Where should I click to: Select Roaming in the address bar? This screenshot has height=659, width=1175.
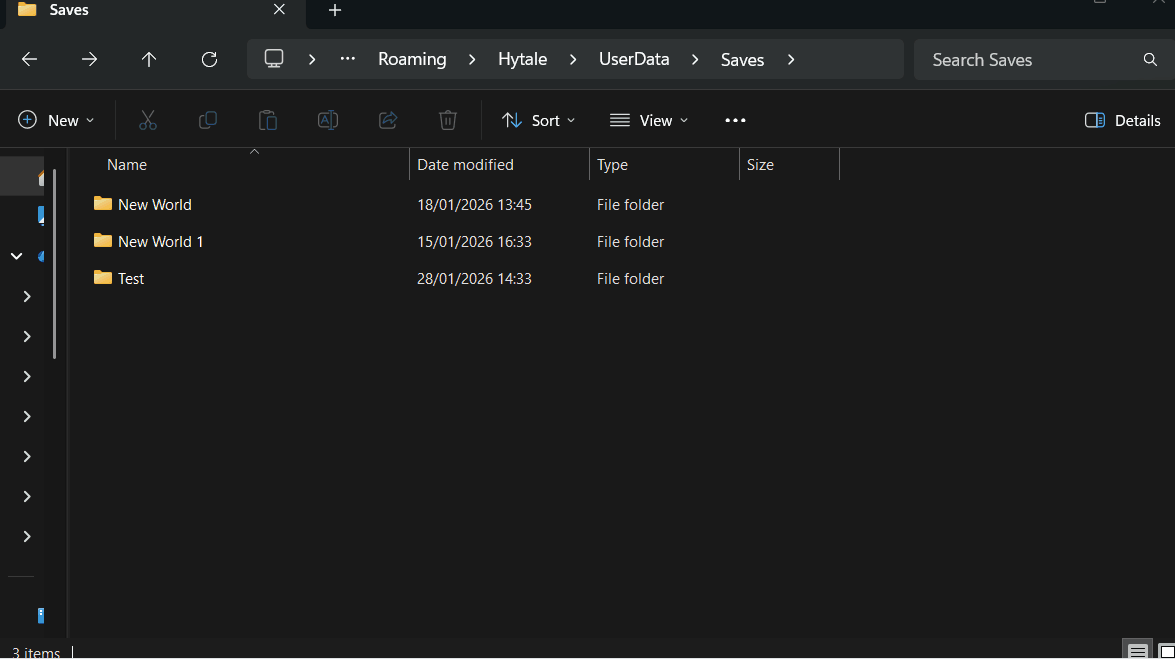click(412, 59)
